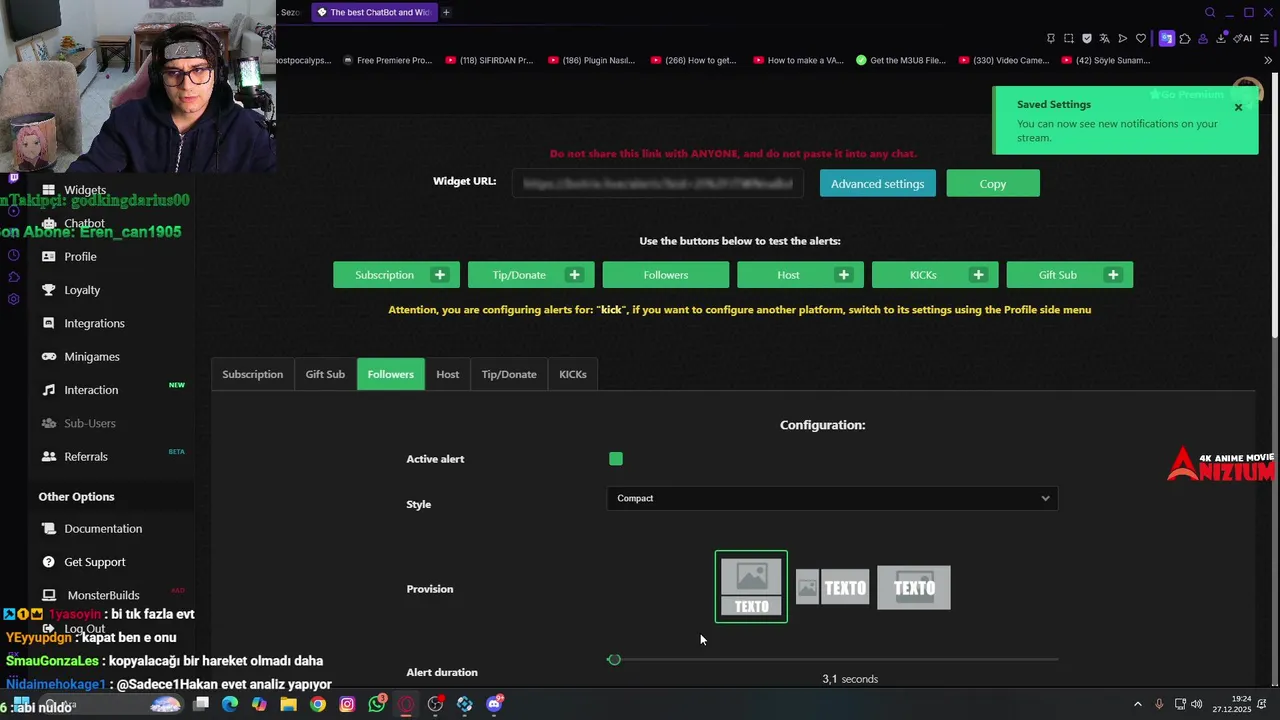
Task: Switch to the Gift Sub configuration tab
Action: (x=325, y=374)
